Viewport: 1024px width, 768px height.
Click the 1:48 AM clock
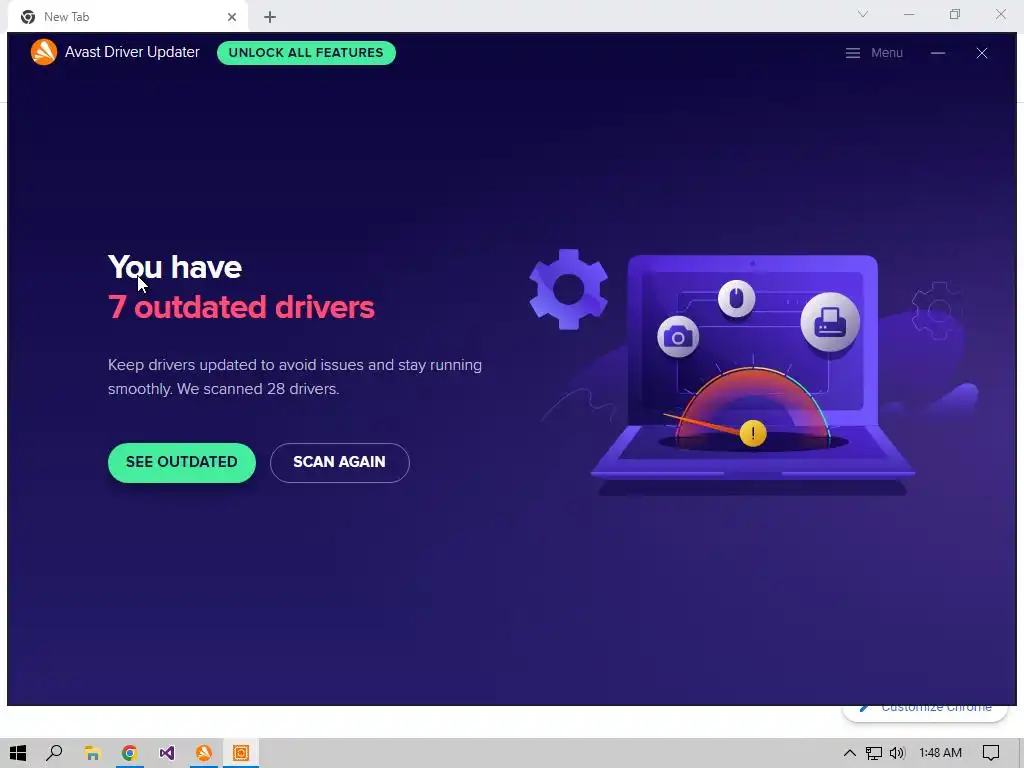coord(940,753)
